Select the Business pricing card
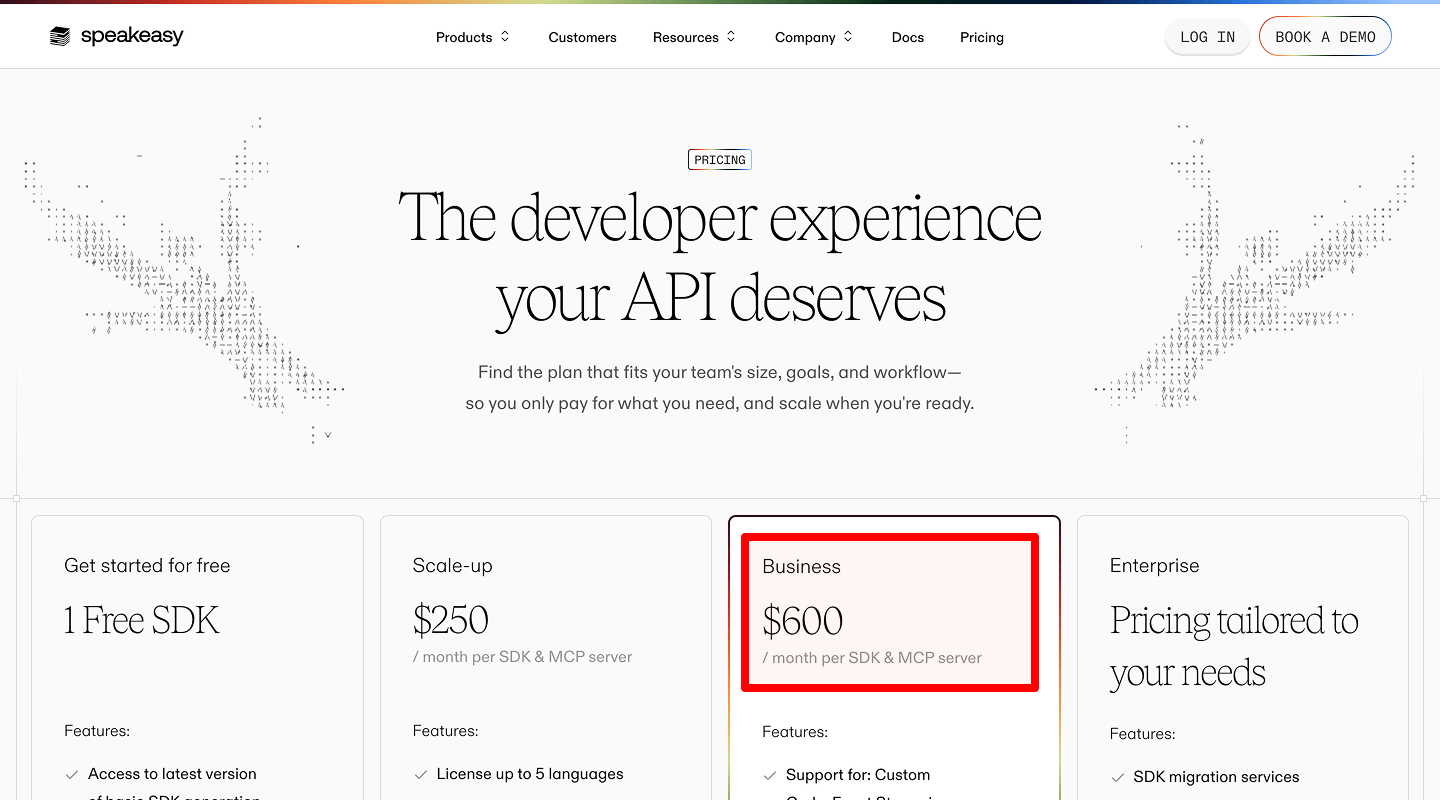 click(894, 612)
